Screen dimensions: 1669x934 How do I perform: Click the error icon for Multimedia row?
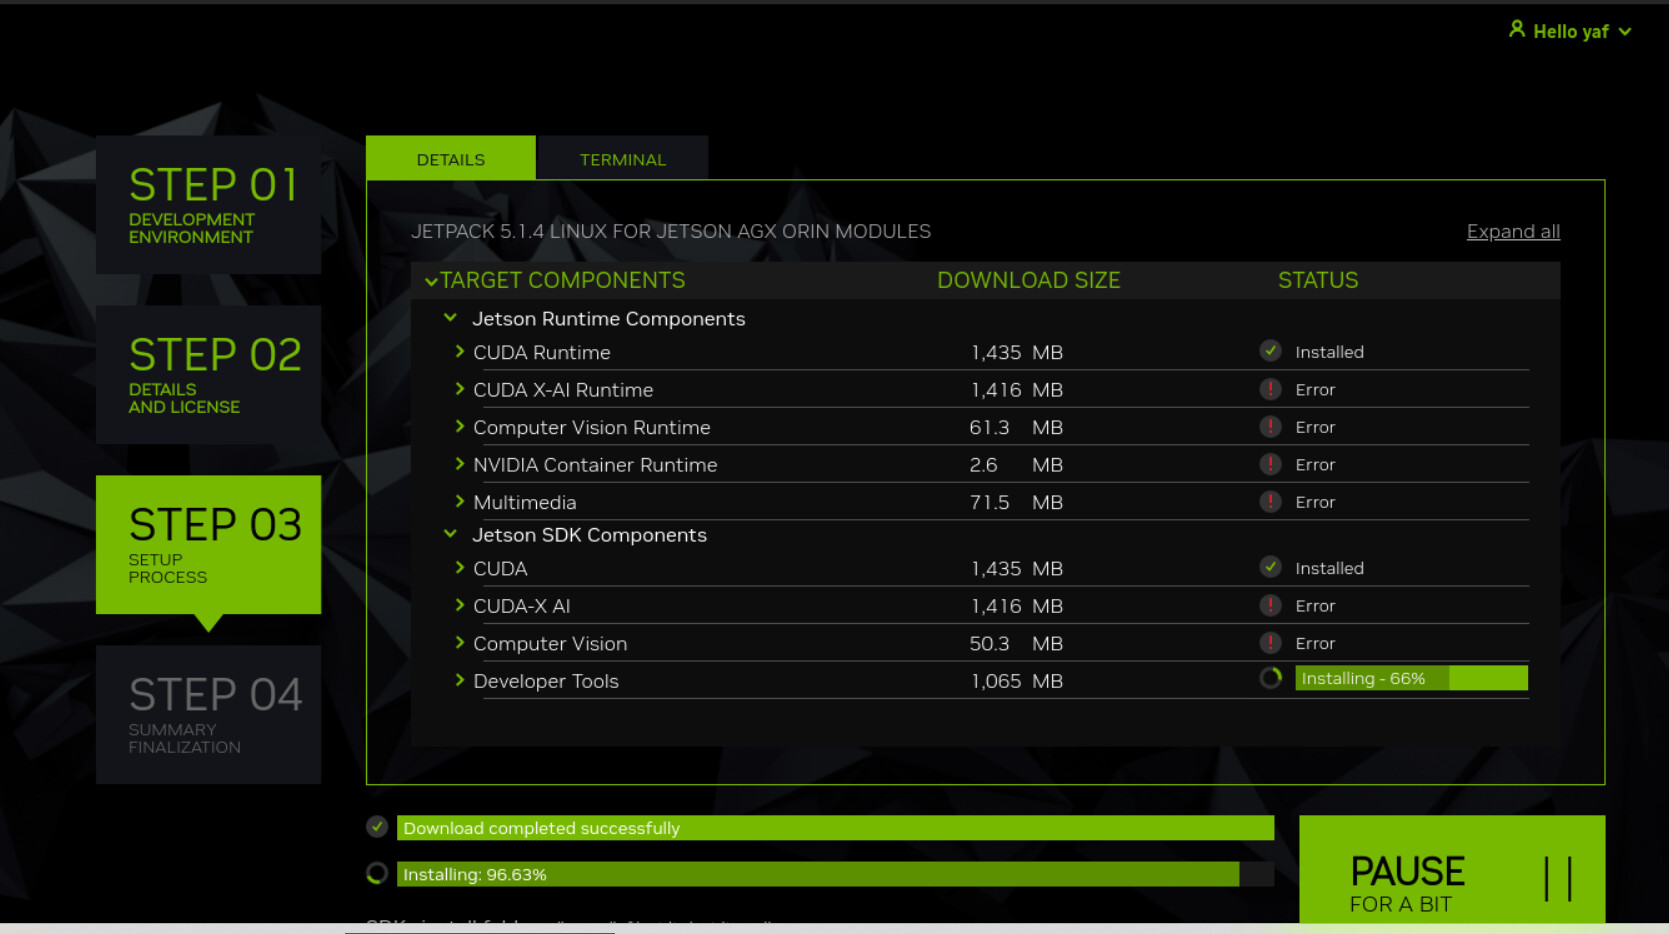[1270, 502]
